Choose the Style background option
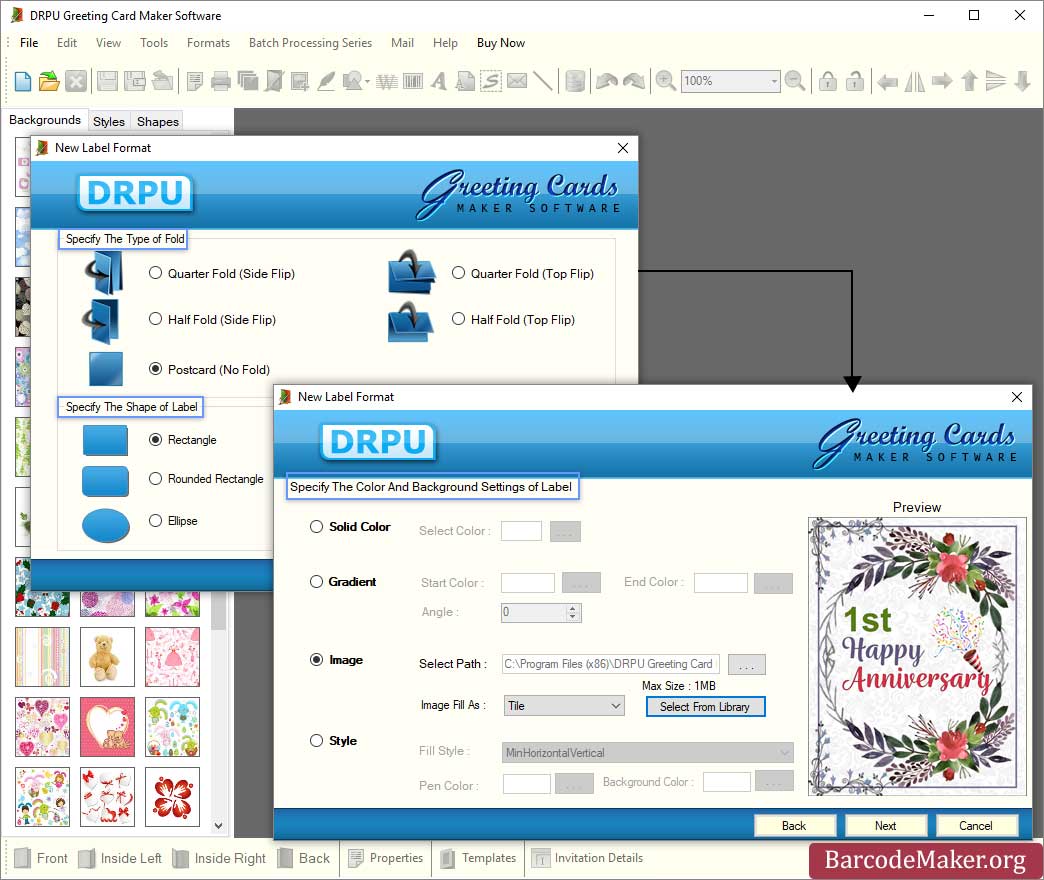 [316, 740]
